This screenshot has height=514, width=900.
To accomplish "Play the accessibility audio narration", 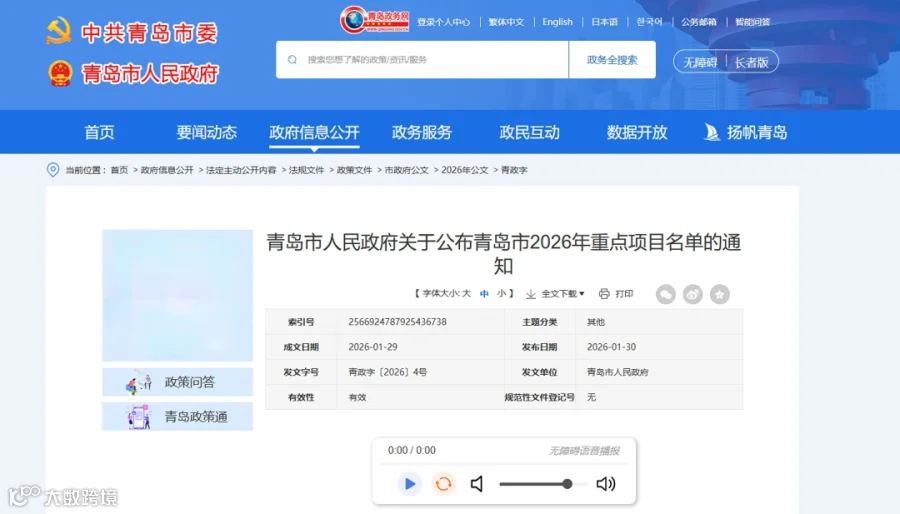I will coord(410,484).
